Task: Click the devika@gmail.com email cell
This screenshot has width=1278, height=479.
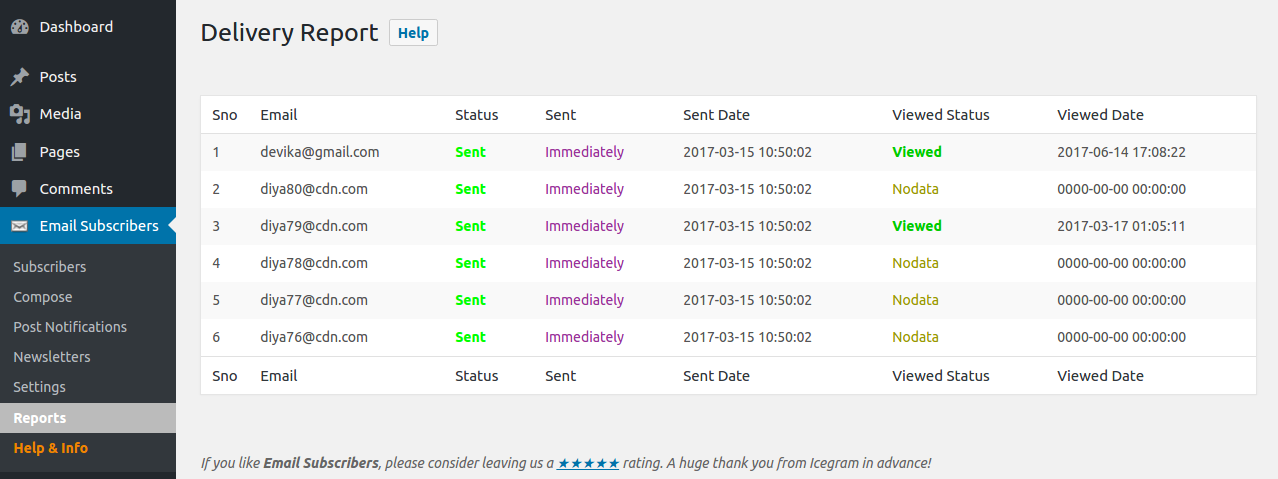Action: (x=320, y=152)
